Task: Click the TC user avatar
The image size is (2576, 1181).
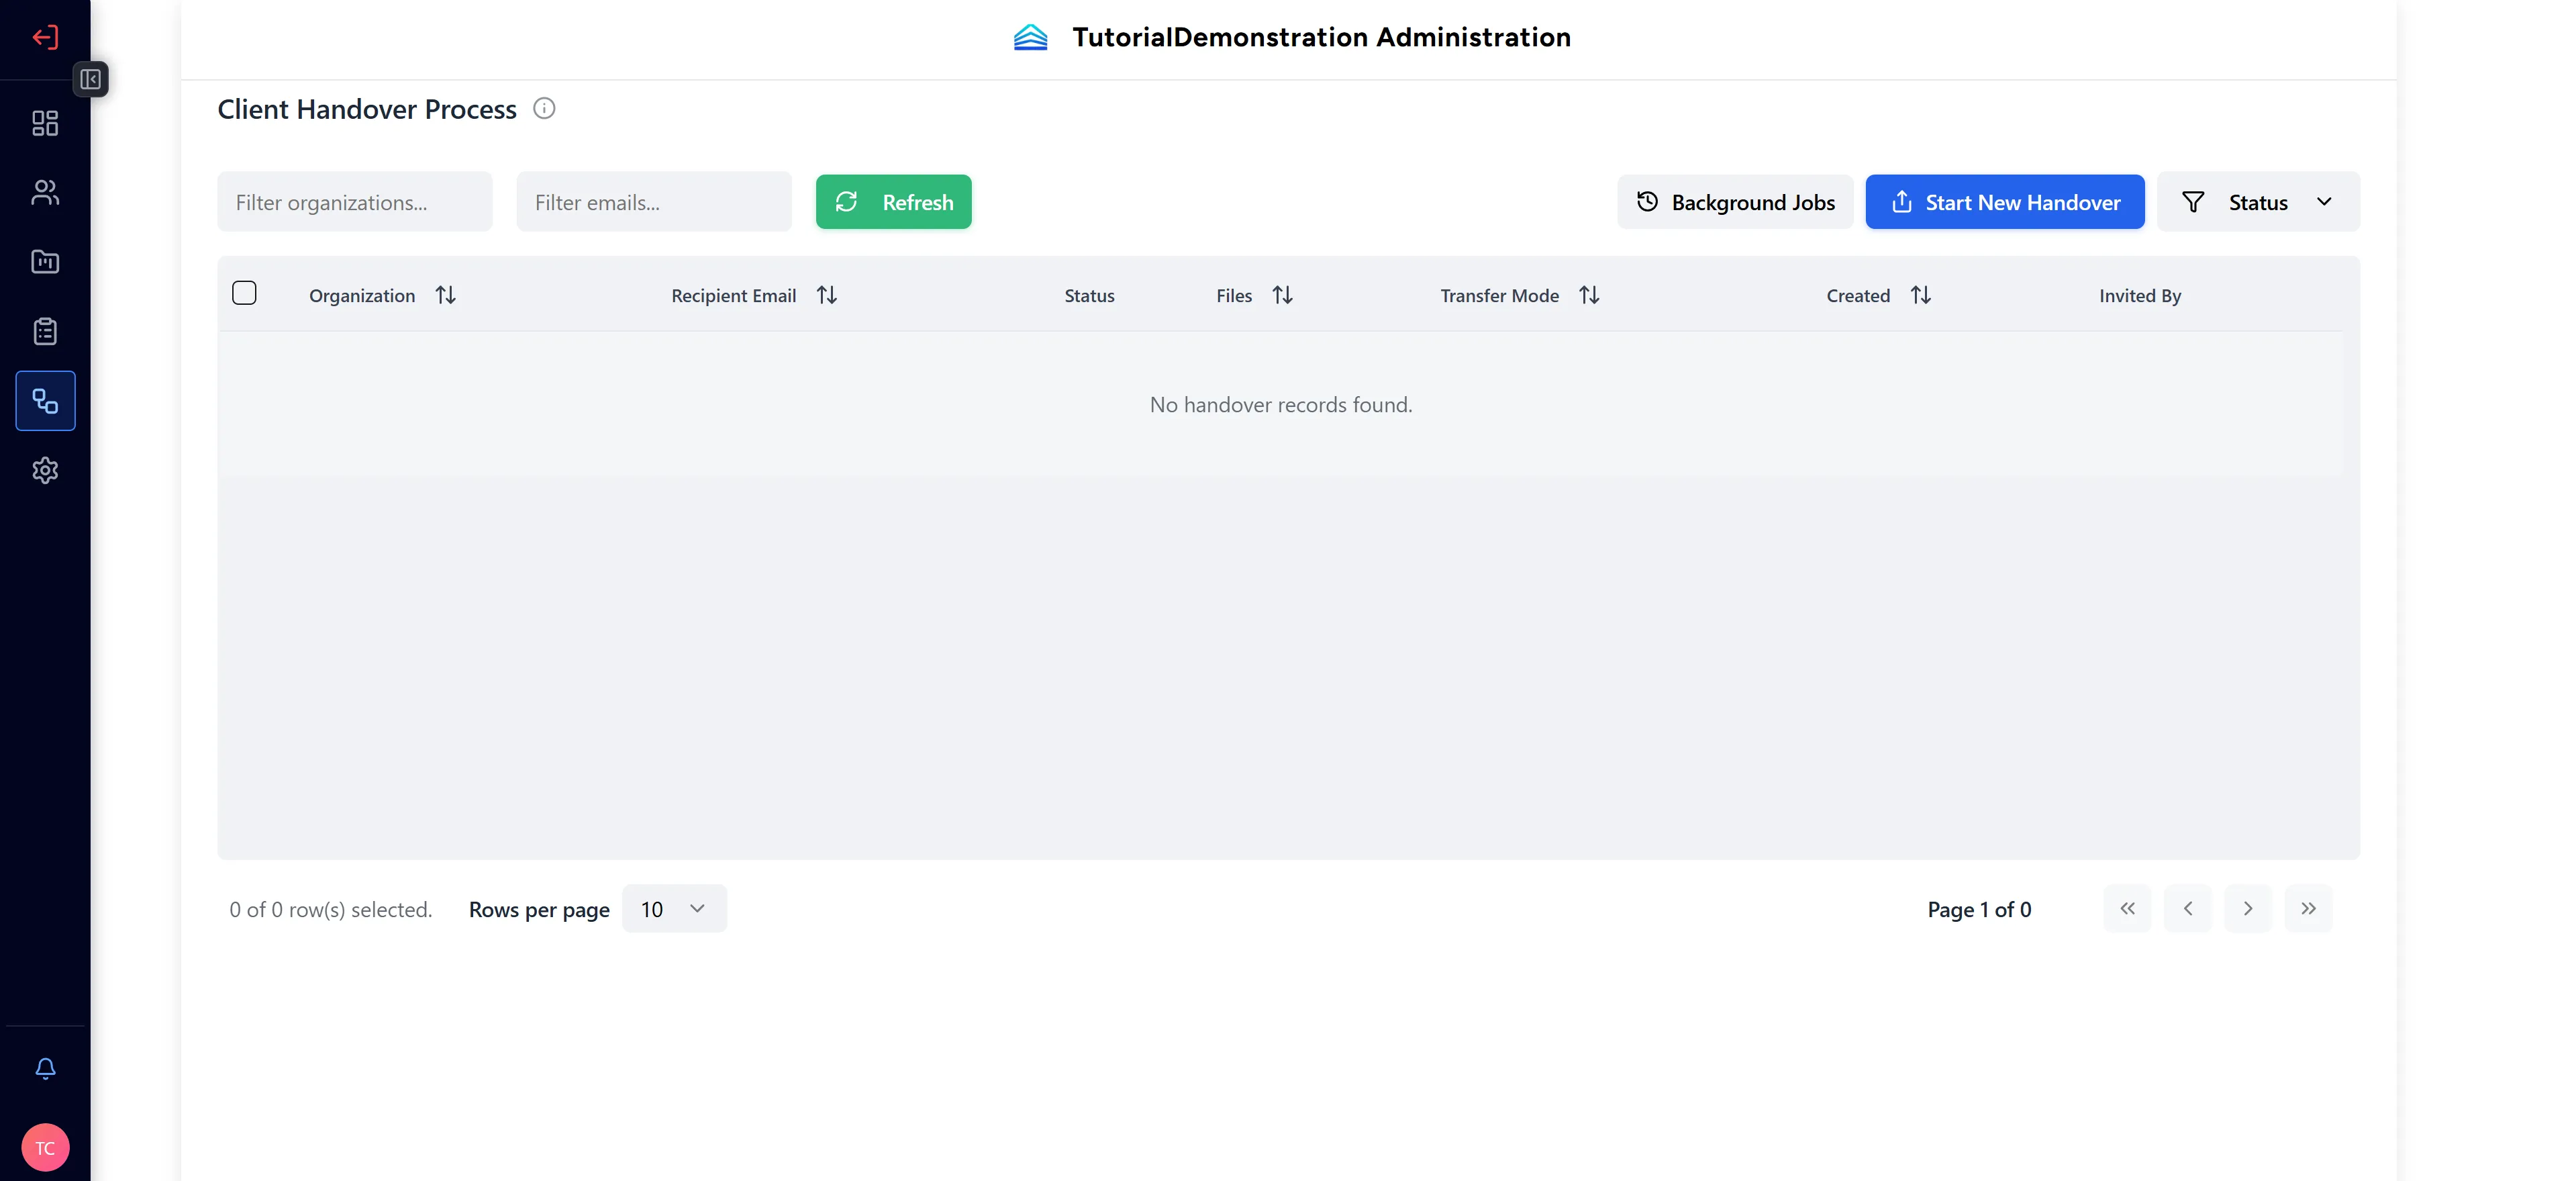Action: click(x=45, y=1147)
